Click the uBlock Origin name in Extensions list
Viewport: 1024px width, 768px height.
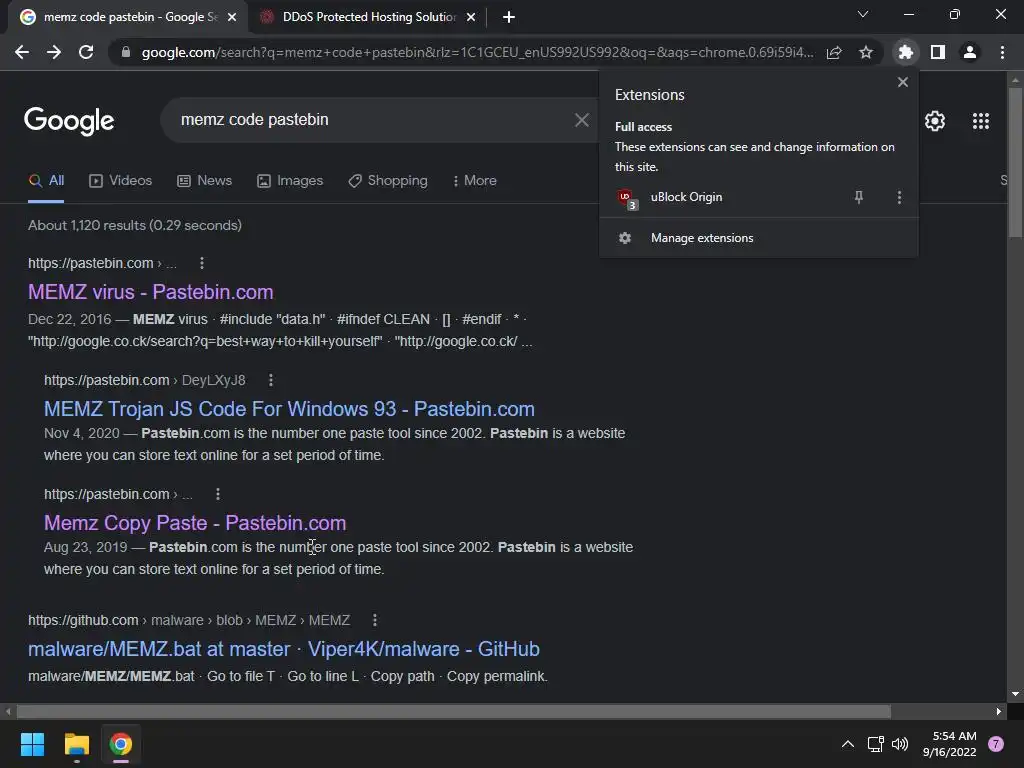(686, 197)
